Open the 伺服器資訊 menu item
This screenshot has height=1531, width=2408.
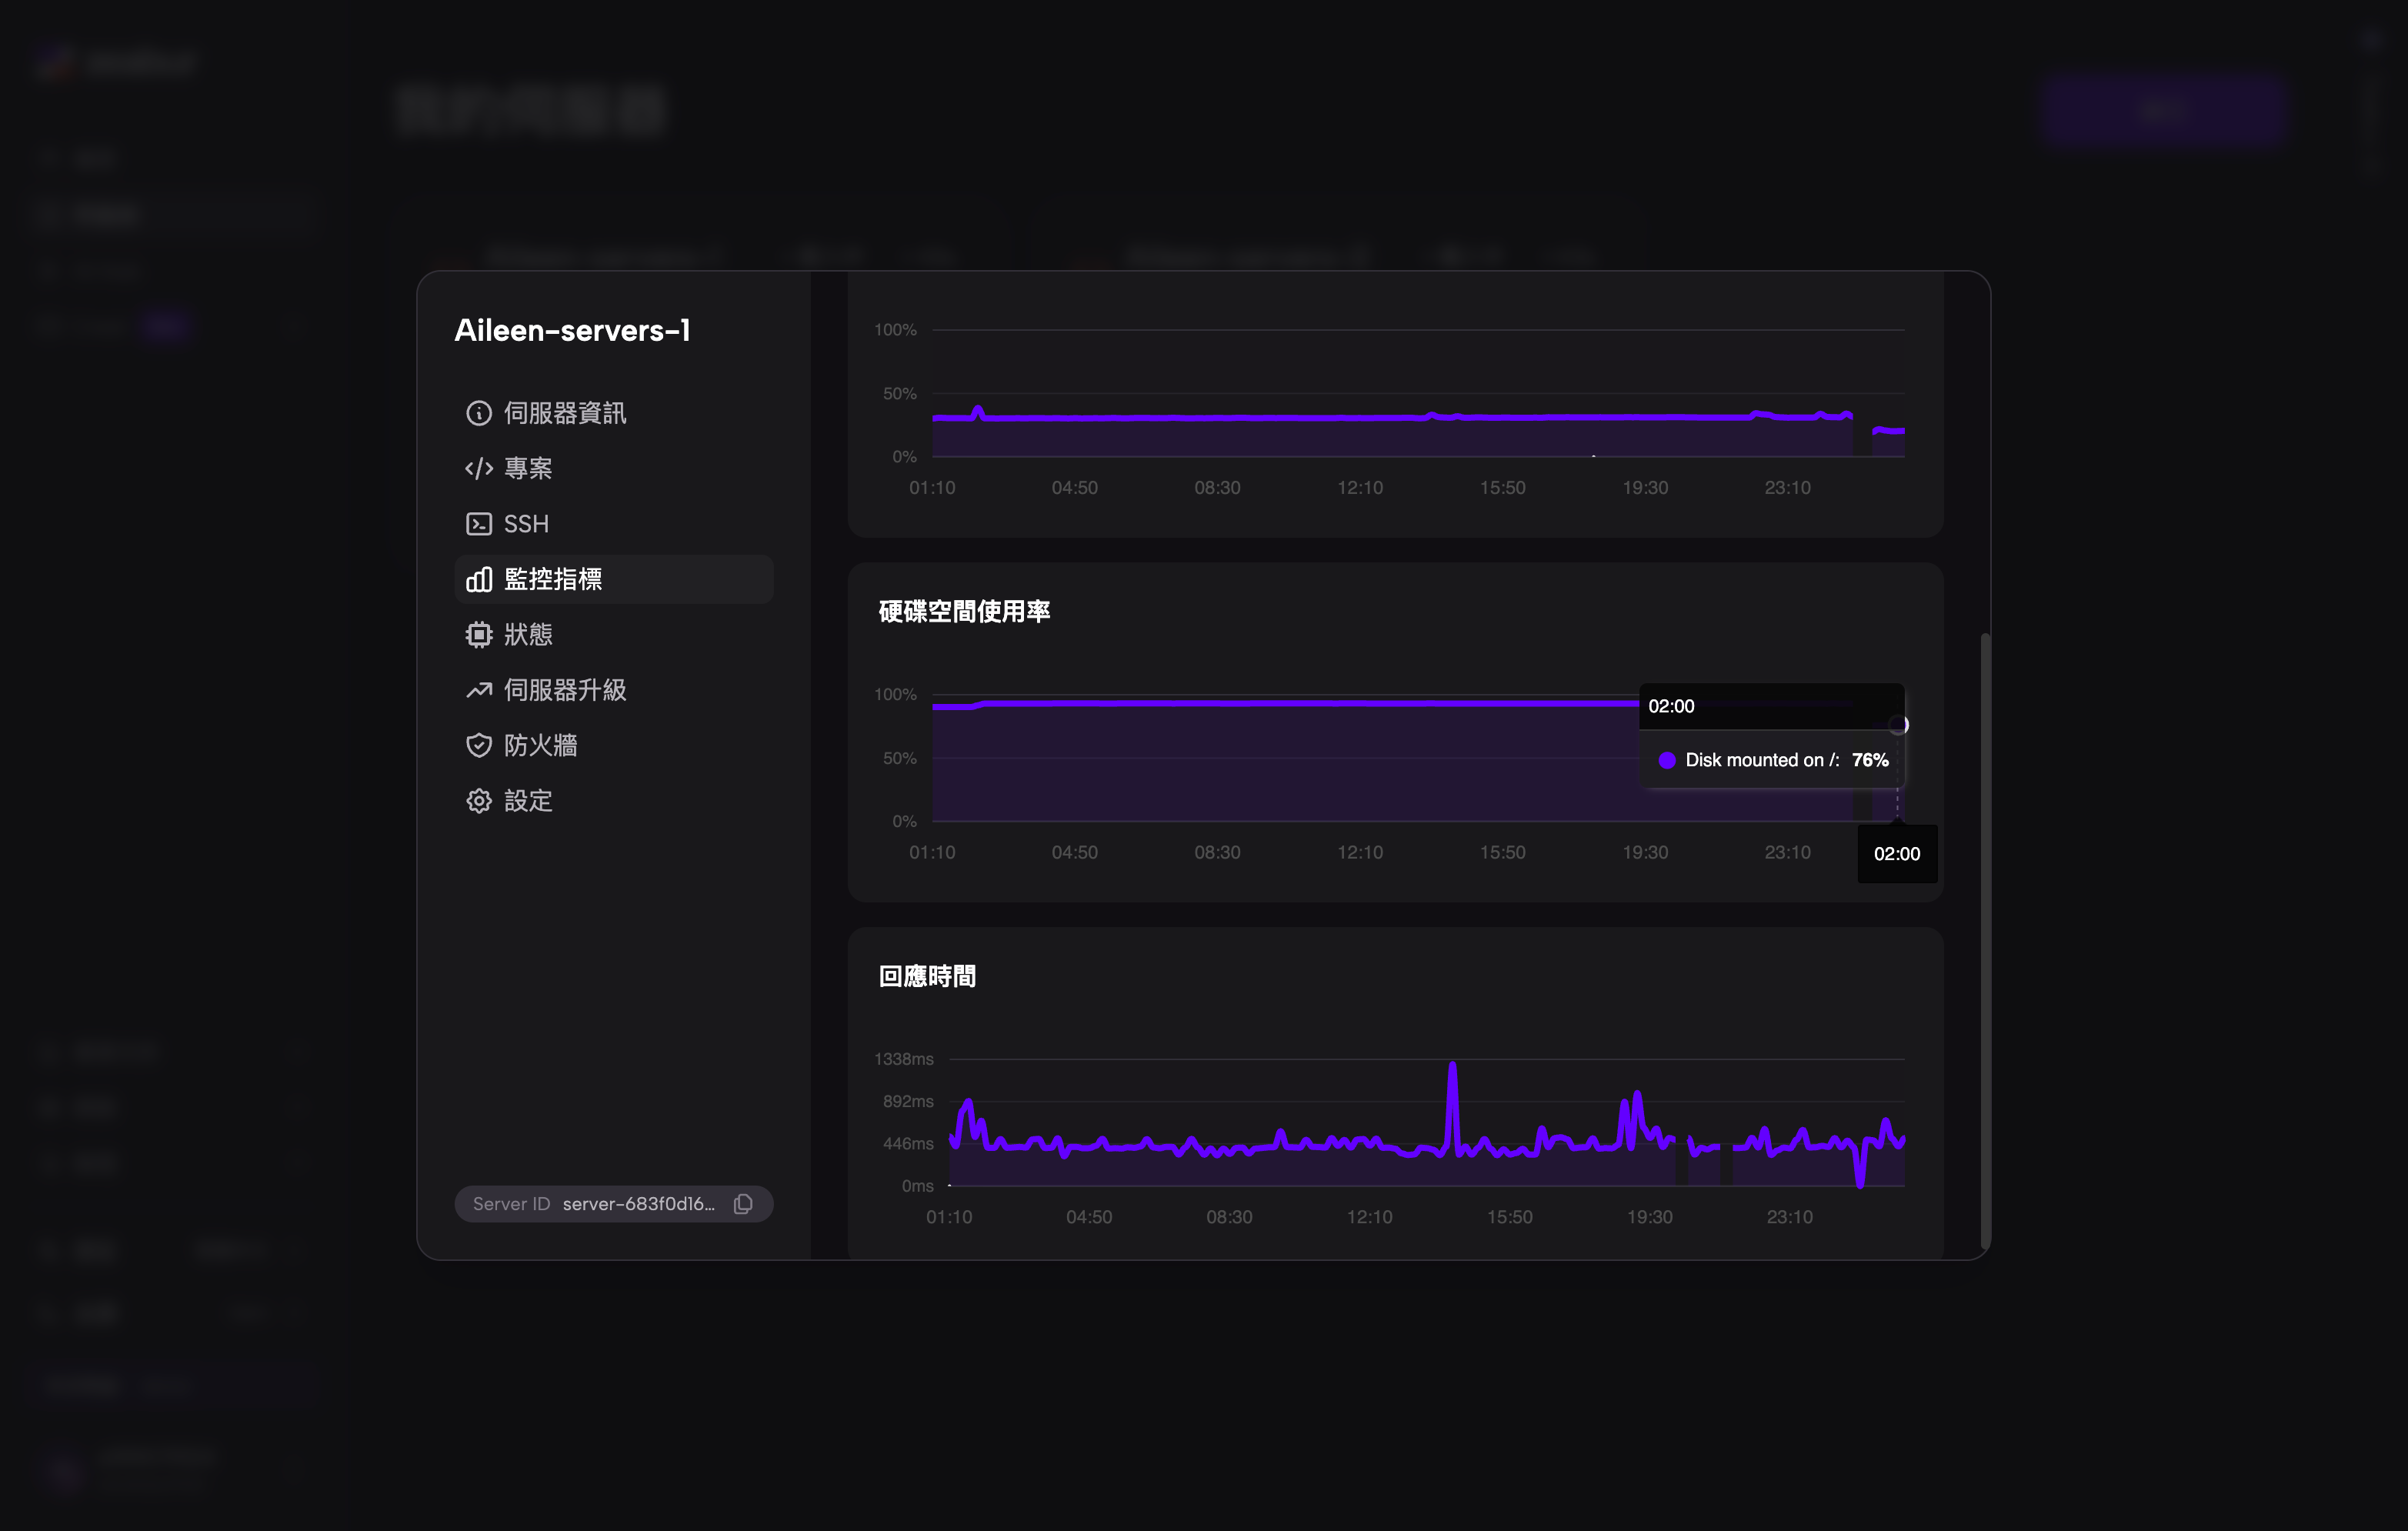565,413
